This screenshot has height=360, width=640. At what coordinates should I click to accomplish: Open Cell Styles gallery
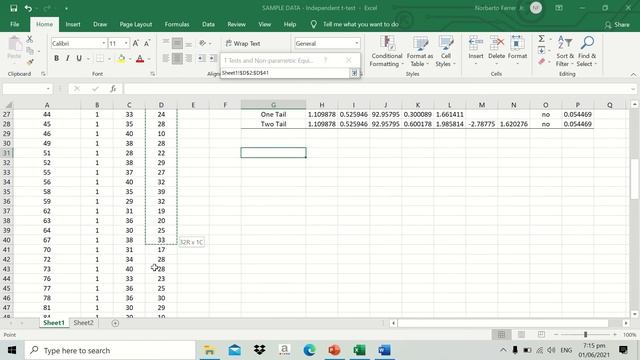(x=445, y=51)
